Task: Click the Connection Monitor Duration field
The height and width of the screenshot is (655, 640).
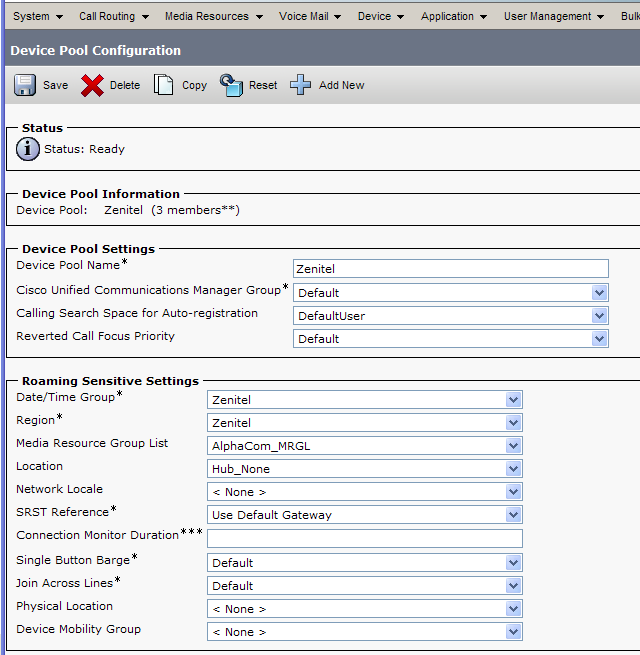Action: coord(365,538)
